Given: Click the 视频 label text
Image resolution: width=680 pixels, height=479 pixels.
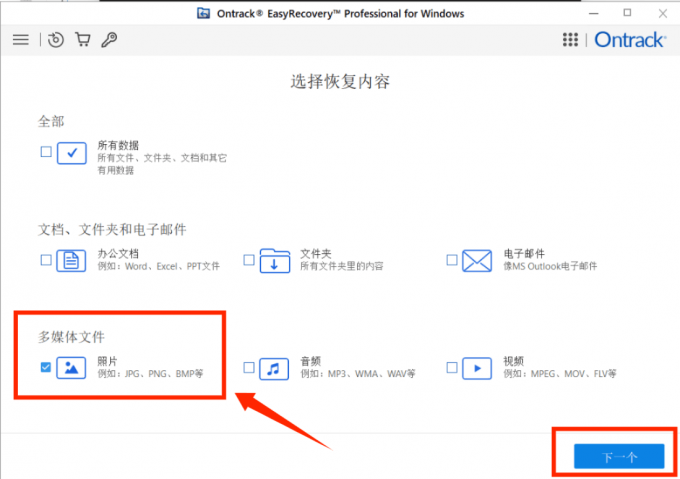Looking at the screenshot, I should click(x=513, y=361).
